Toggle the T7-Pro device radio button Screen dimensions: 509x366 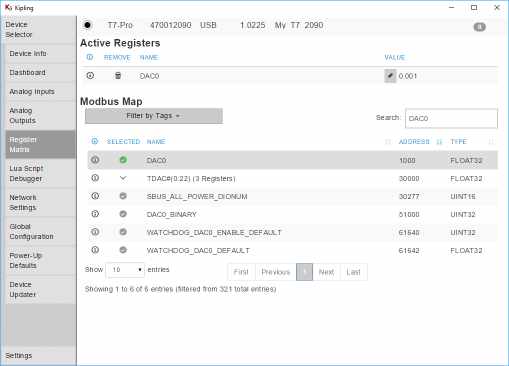[87, 25]
